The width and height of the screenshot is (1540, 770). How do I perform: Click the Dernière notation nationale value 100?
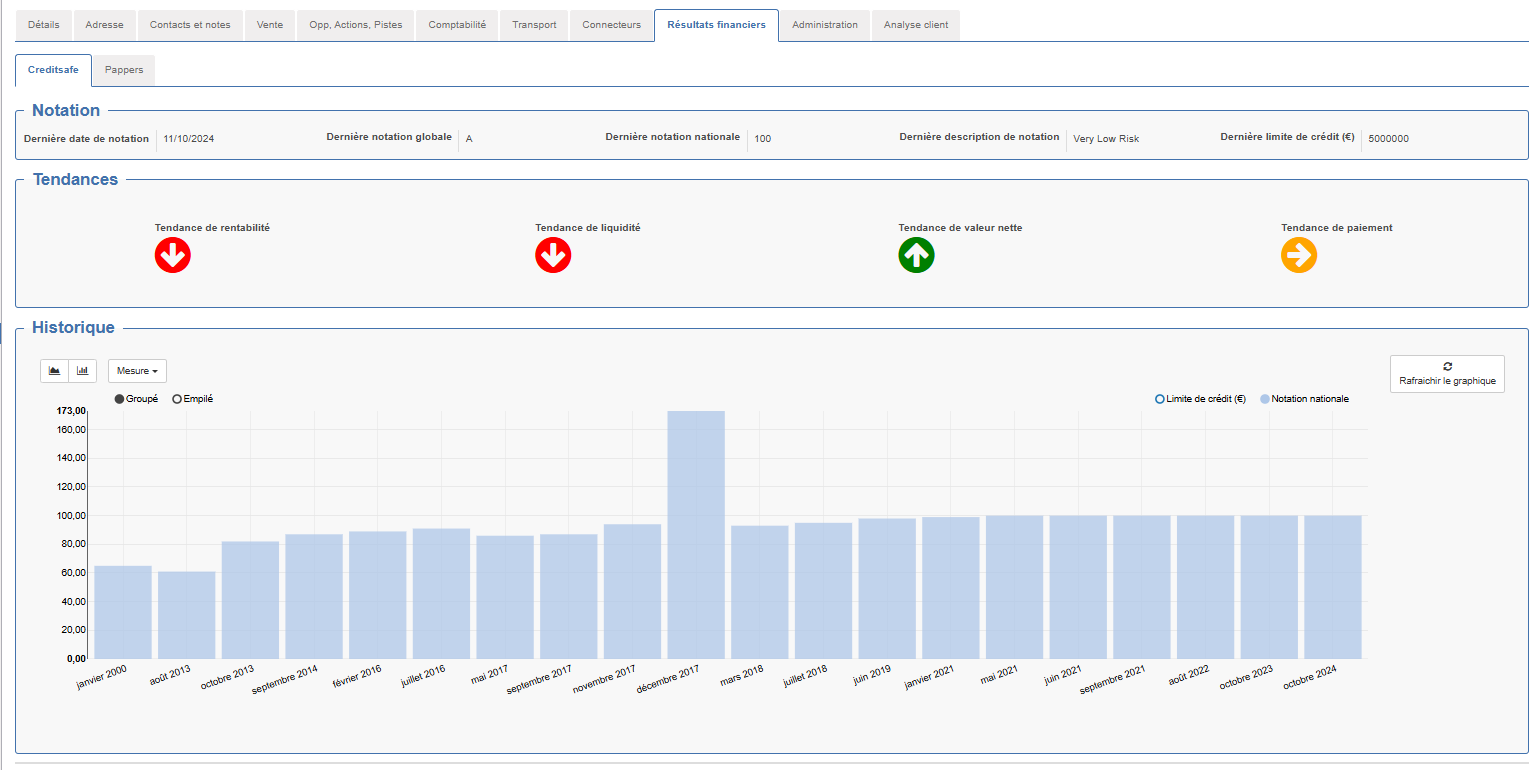pos(762,139)
